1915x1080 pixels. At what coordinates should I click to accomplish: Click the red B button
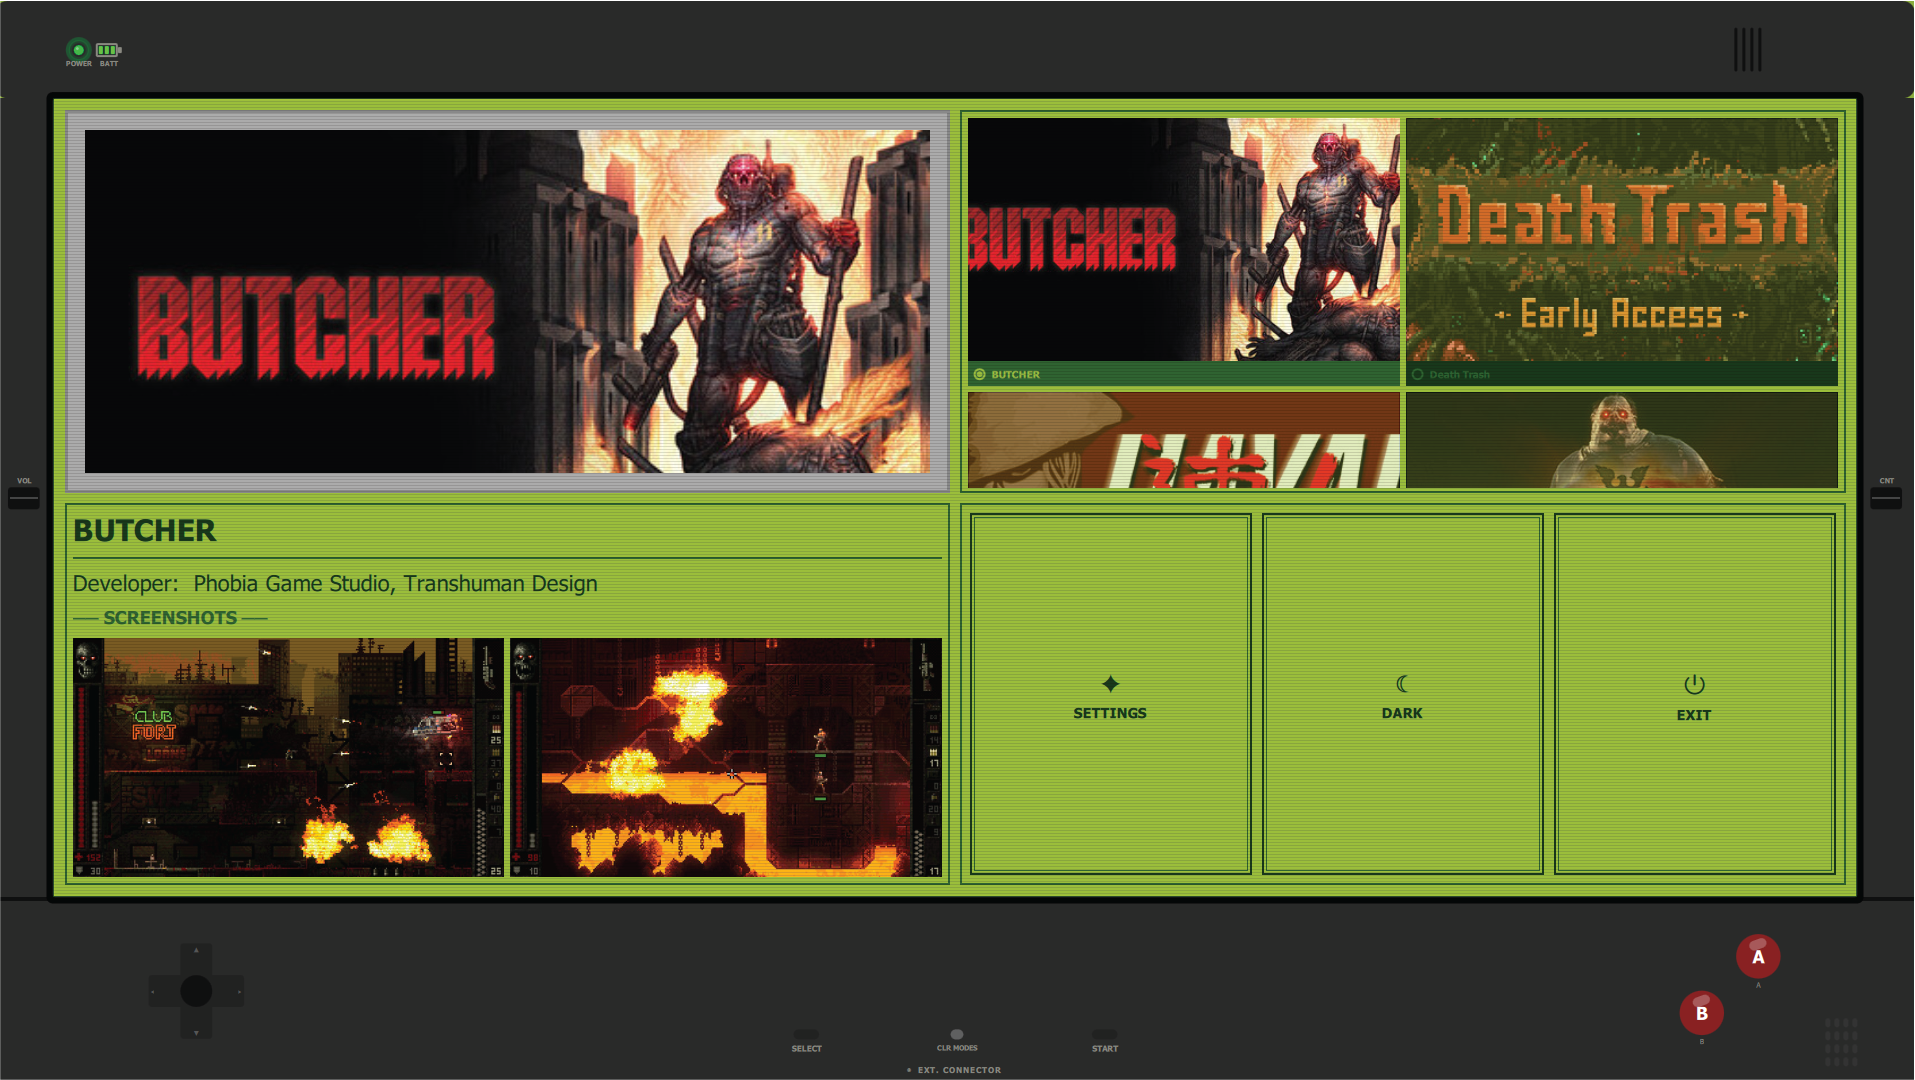coord(1701,1013)
